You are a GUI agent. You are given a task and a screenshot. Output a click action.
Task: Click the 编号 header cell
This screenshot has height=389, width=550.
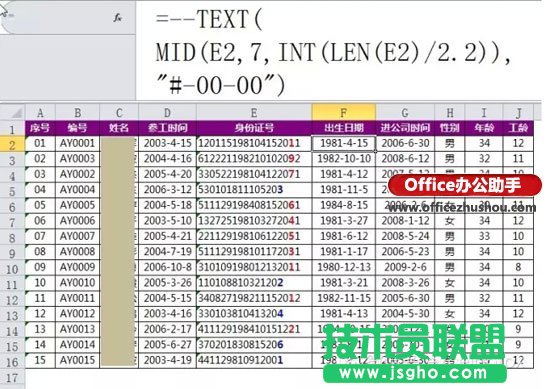[x=78, y=128]
